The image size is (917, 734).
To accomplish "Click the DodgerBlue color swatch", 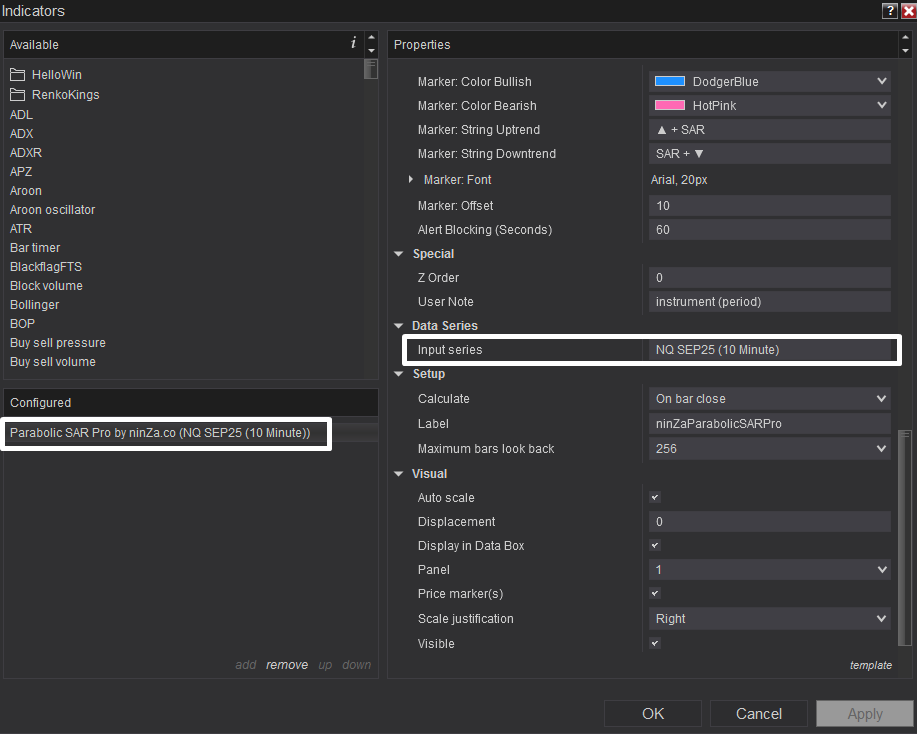I will tap(670, 81).
